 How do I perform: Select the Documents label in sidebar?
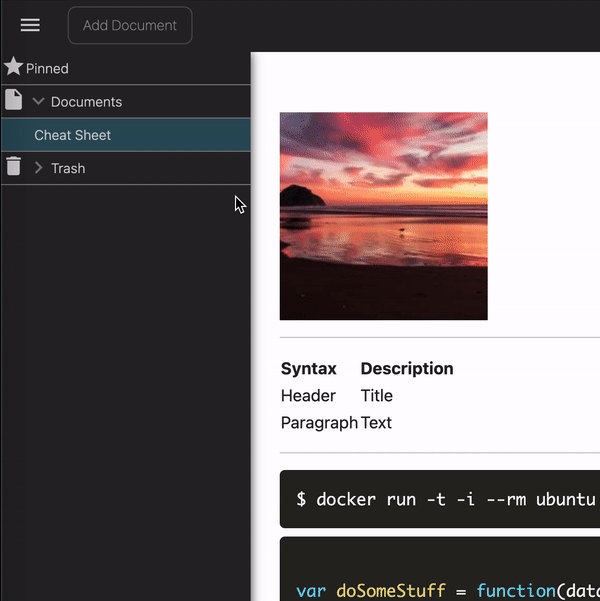(x=86, y=102)
